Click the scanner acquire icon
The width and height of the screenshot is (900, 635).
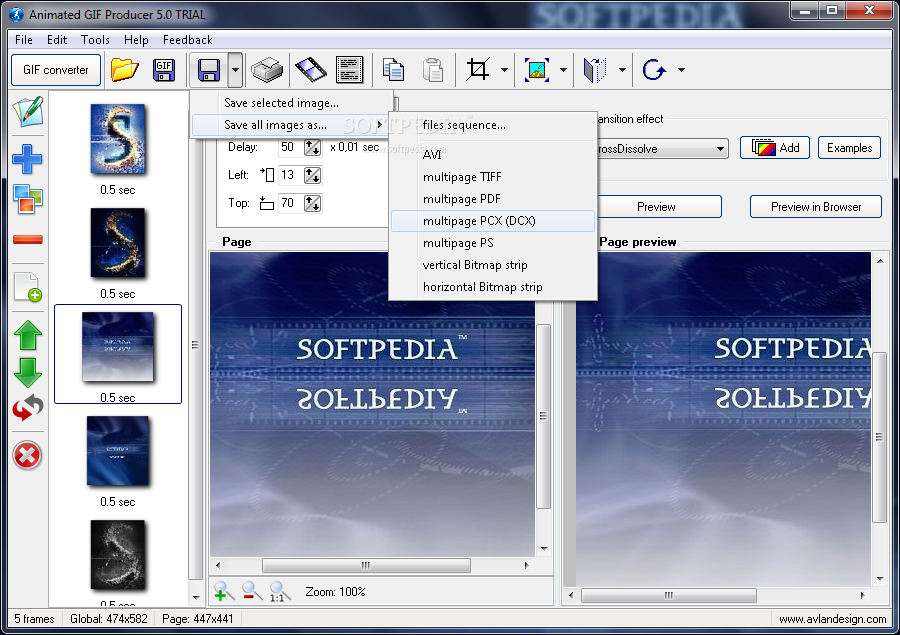point(267,70)
